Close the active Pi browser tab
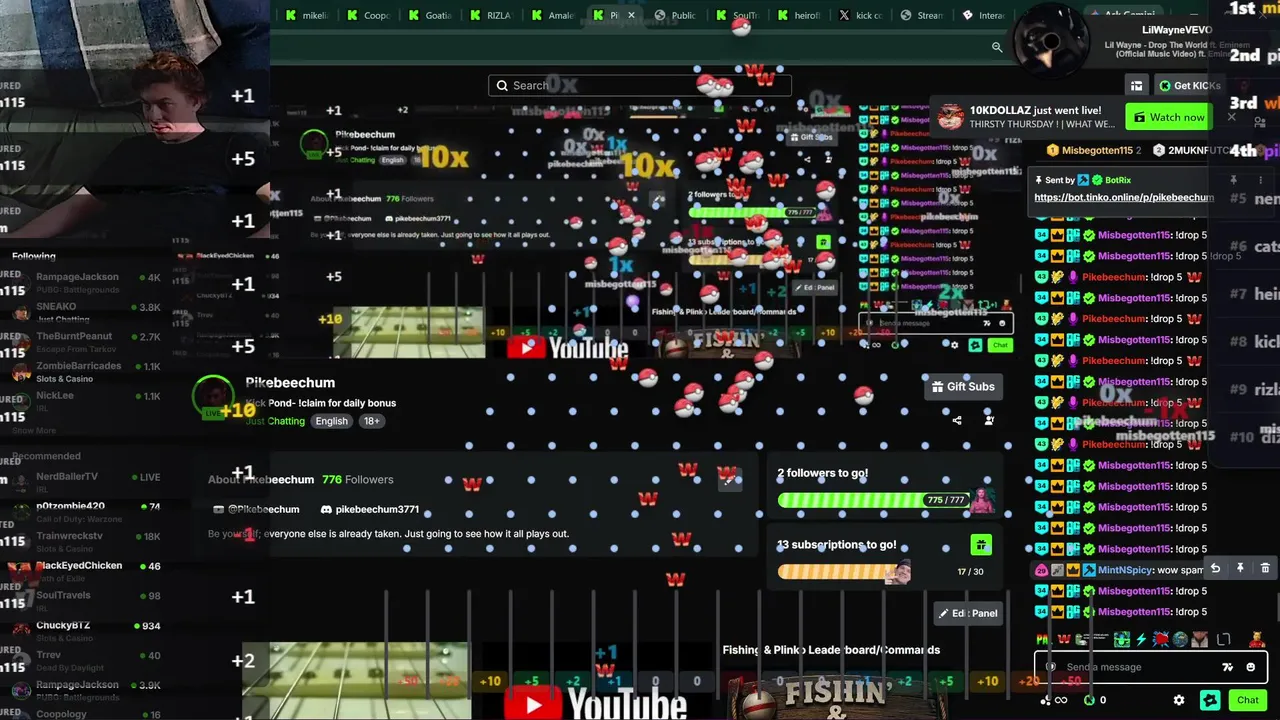 pos(631,15)
